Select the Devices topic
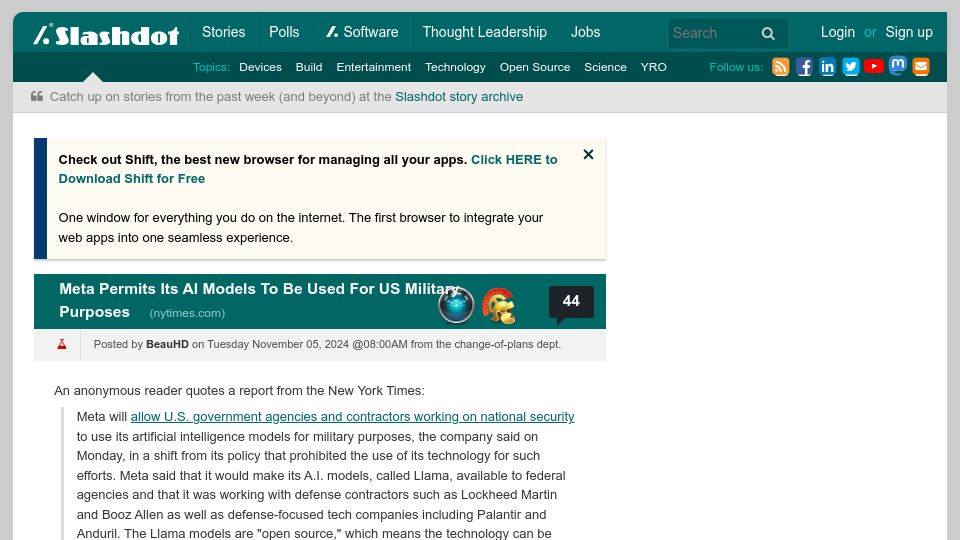Screen dimensions: 960x540 260,67
